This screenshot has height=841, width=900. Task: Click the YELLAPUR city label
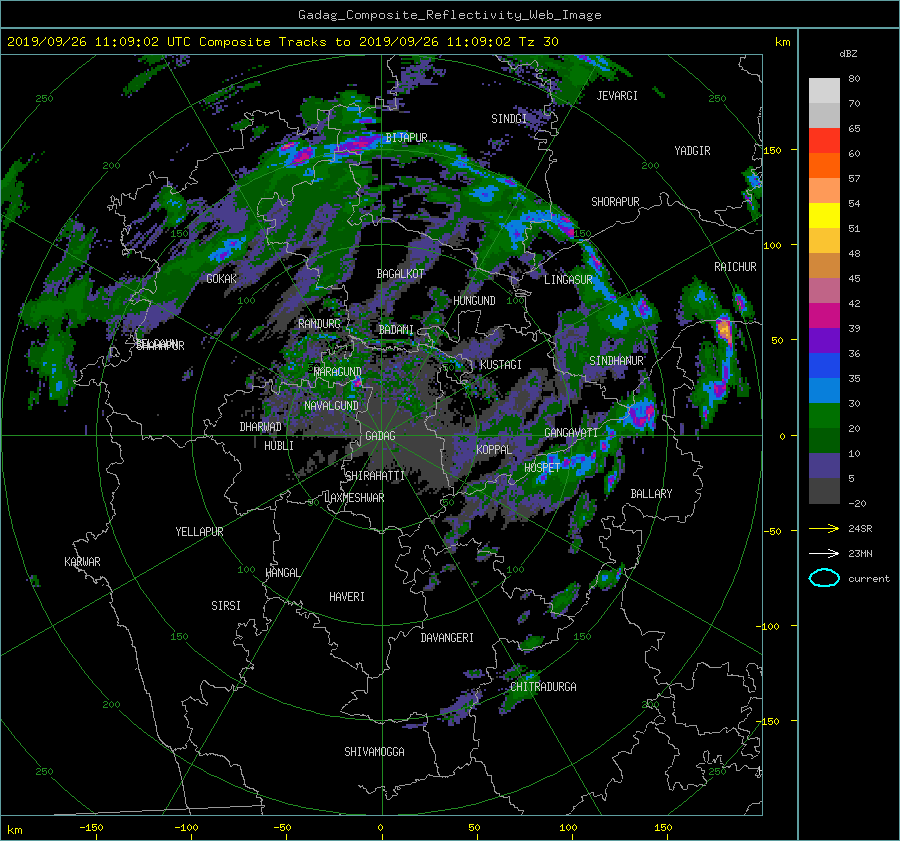[x=199, y=532]
